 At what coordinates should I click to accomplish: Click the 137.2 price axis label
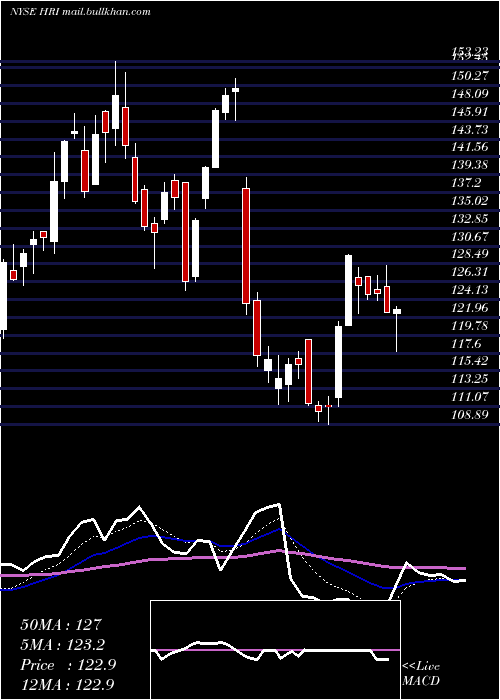467,183
